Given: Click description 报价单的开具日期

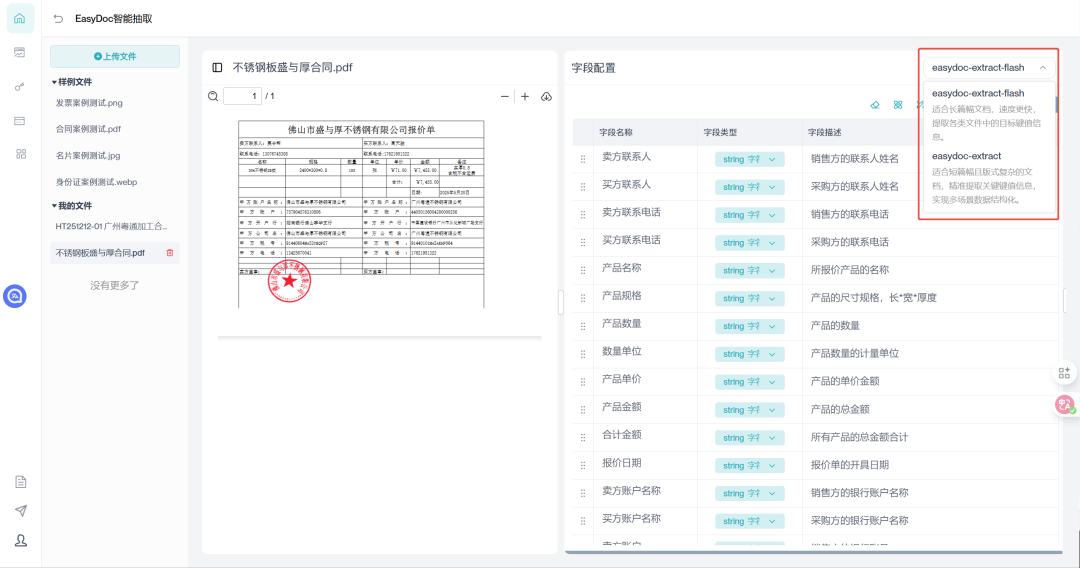Looking at the screenshot, I should [850, 465].
